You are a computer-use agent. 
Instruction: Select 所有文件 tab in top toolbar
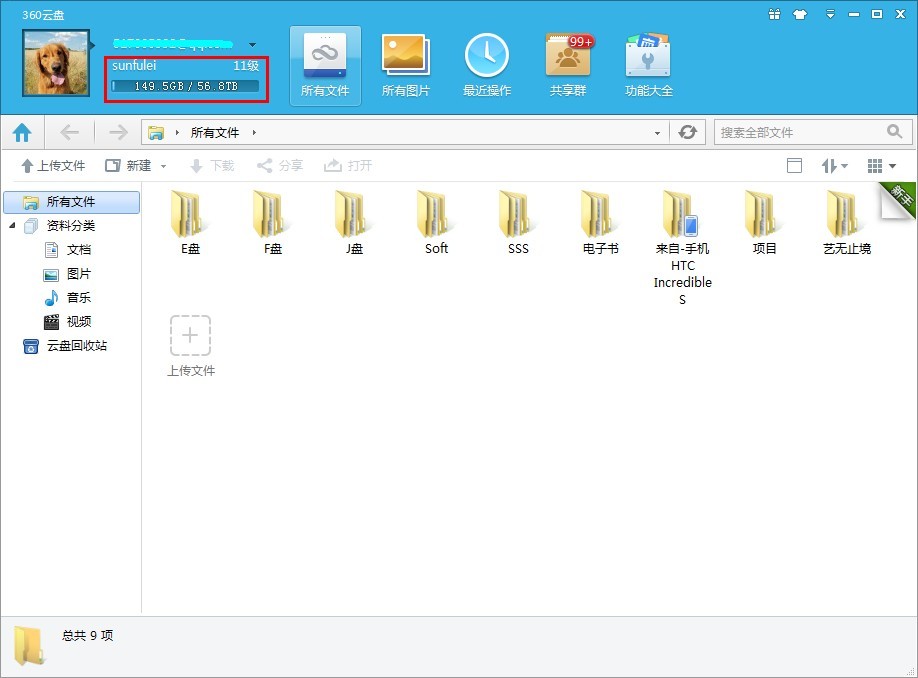[x=325, y=66]
